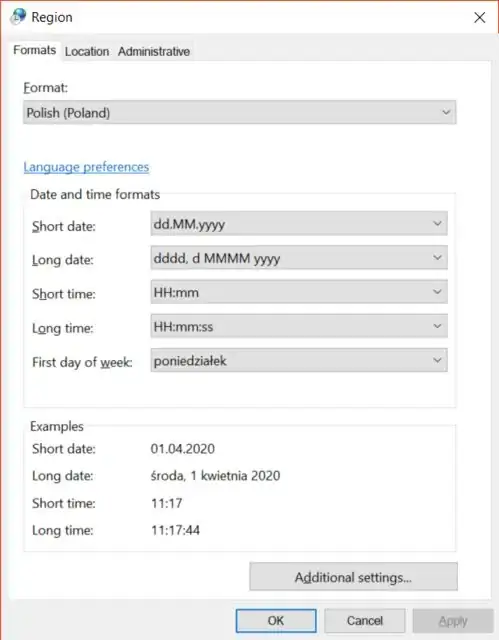The width and height of the screenshot is (499, 640).
Task: Click the Region globe icon in title bar
Action: (x=18, y=16)
